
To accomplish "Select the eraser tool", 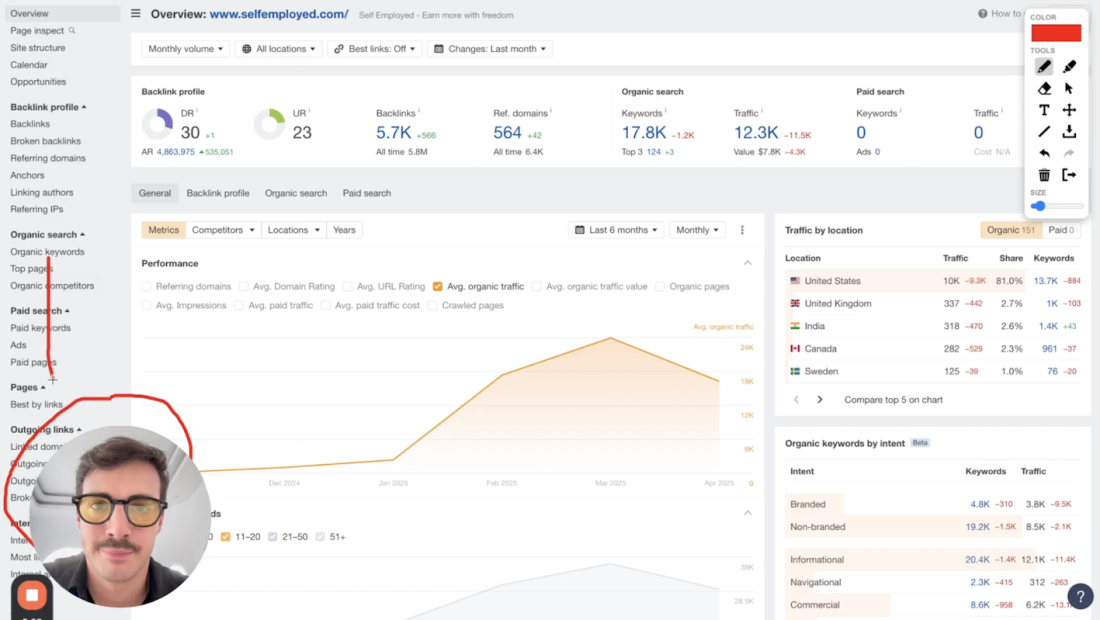I will click(x=1044, y=88).
